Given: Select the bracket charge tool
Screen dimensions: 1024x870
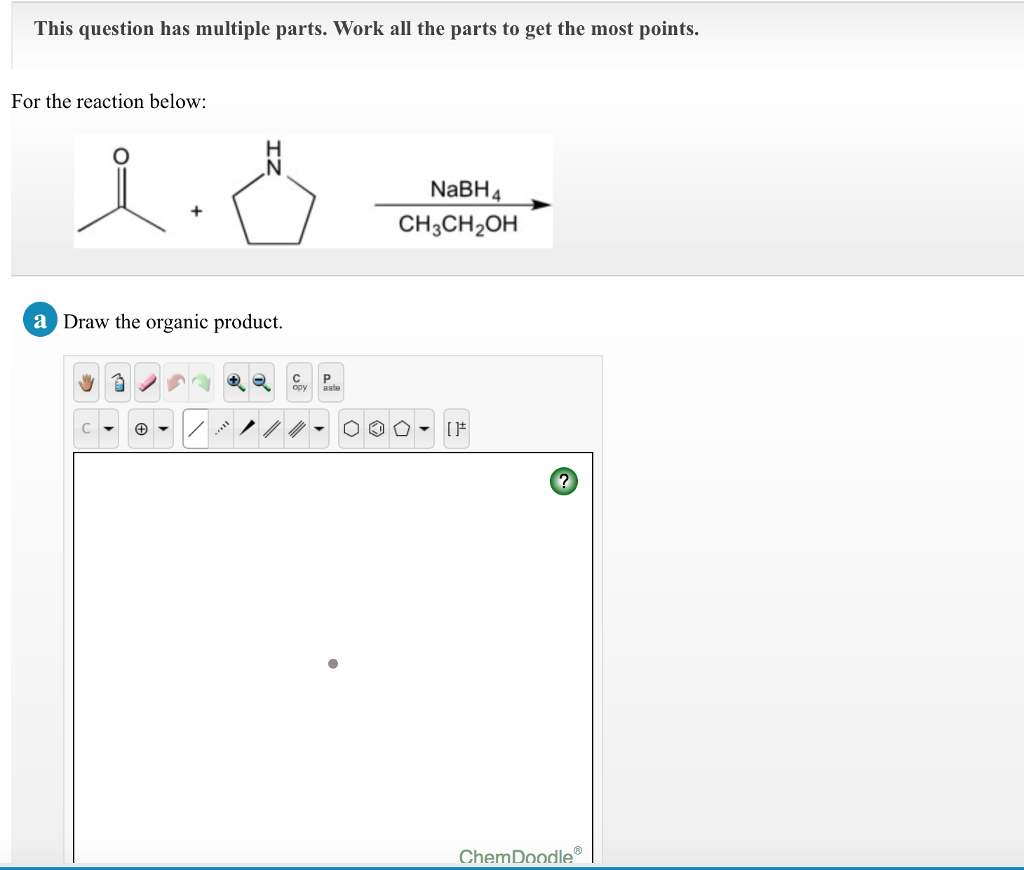Looking at the screenshot, I should tap(456, 428).
